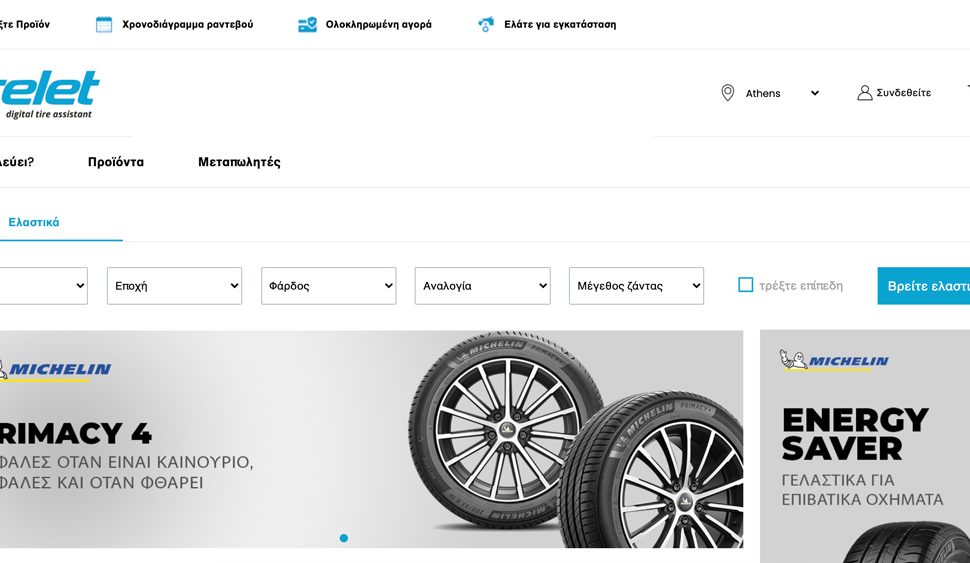Click the Βρείτε ελαστικά search button
This screenshot has width=970, height=563.
click(x=924, y=286)
